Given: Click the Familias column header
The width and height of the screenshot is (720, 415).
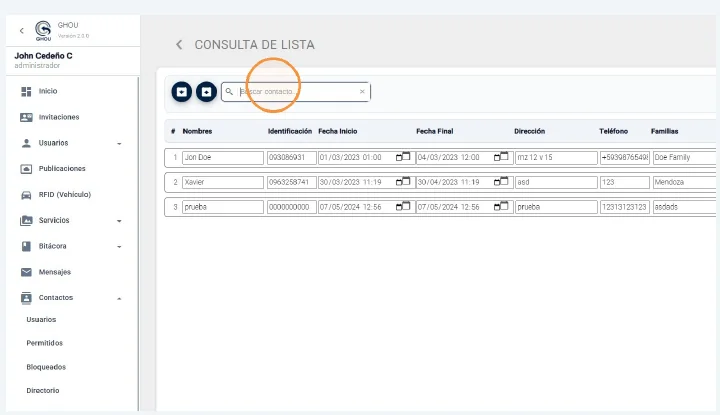Looking at the screenshot, I should coord(664,131).
